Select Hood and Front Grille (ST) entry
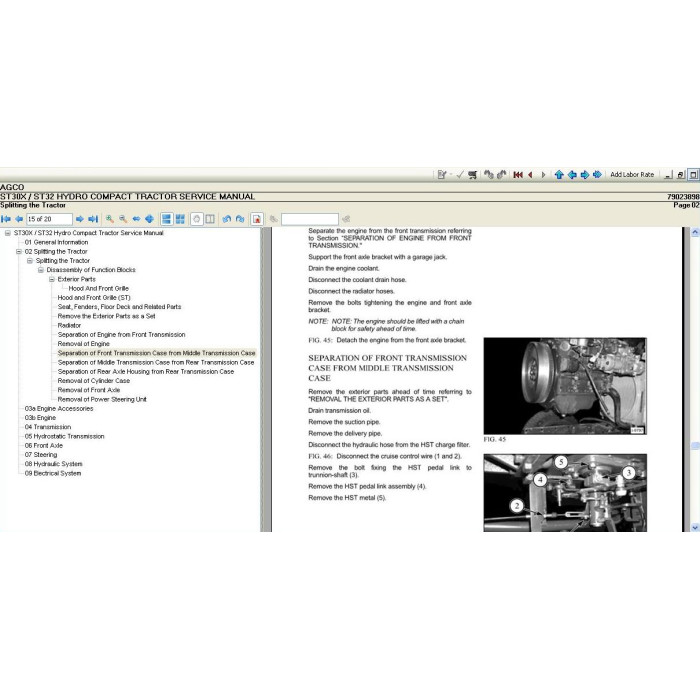 point(94,298)
